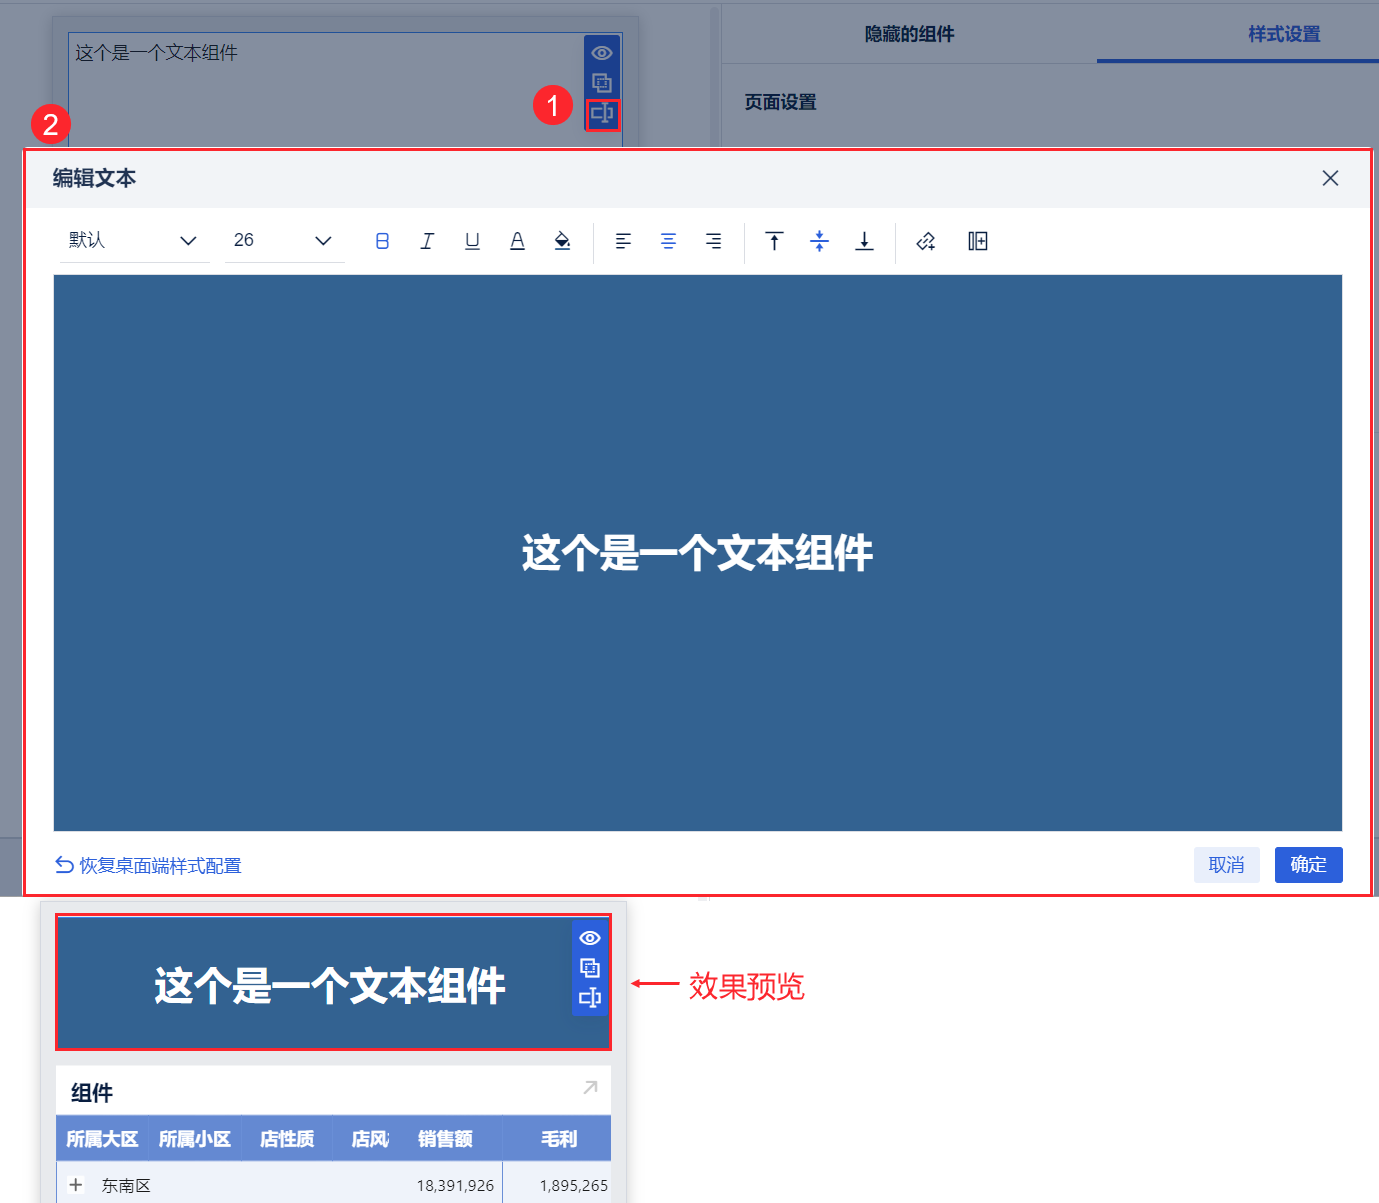Click the blue text editing canvas area
Image resolution: width=1379 pixels, height=1203 pixels.
[697, 553]
